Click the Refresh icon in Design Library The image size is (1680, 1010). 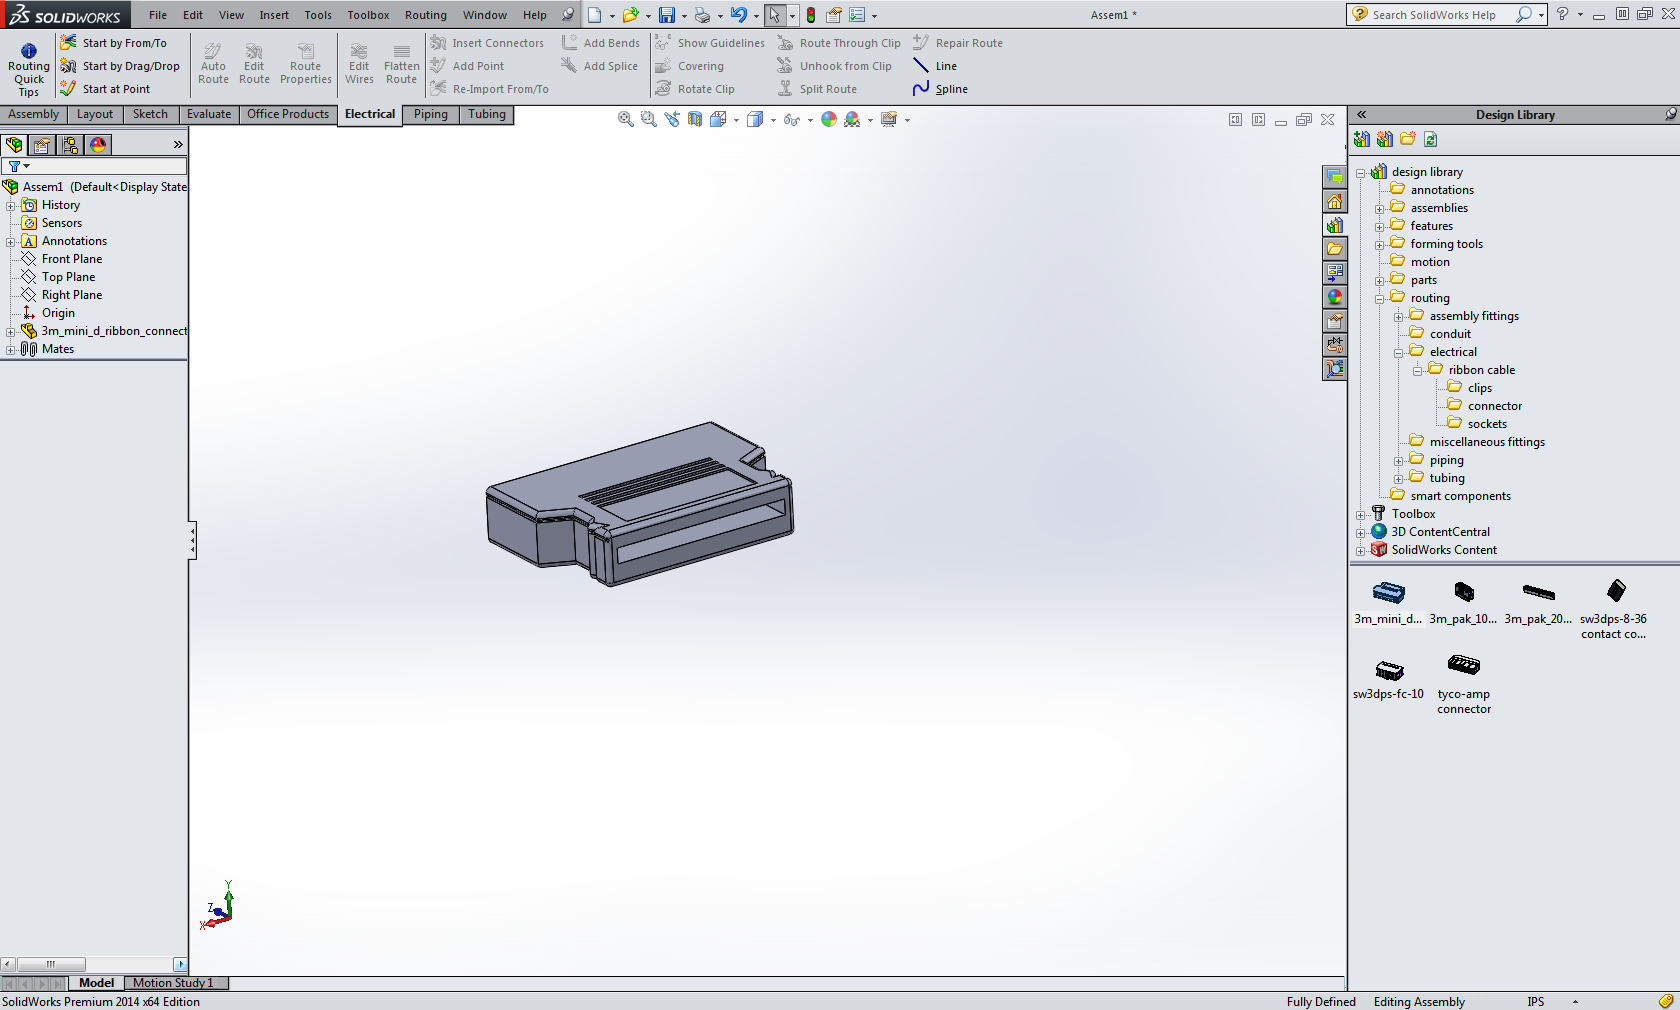(x=1431, y=139)
